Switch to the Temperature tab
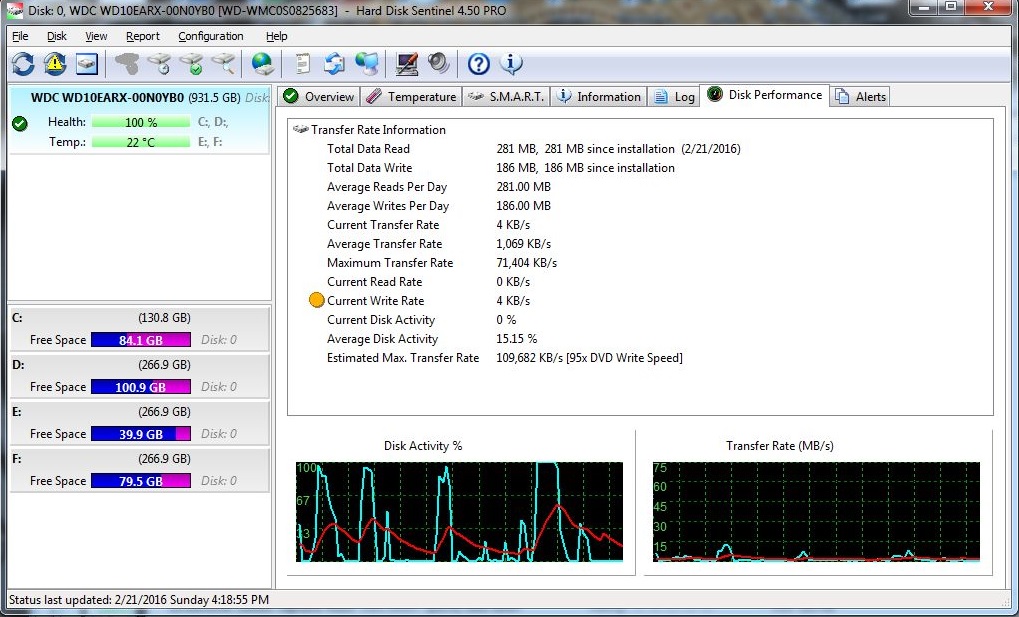The image size is (1019, 617). pyautogui.click(x=411, y=96)
